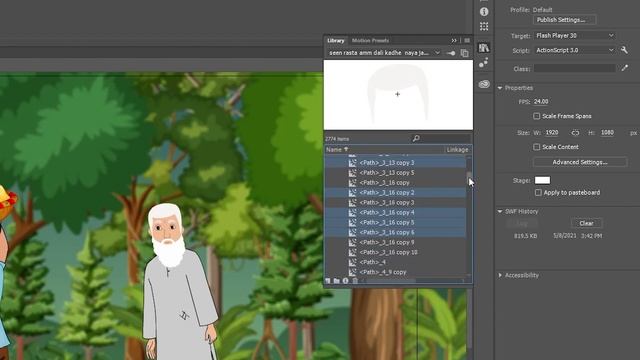Click the Library search field
The width and height of the screenshot is (640, 360).
442,139
